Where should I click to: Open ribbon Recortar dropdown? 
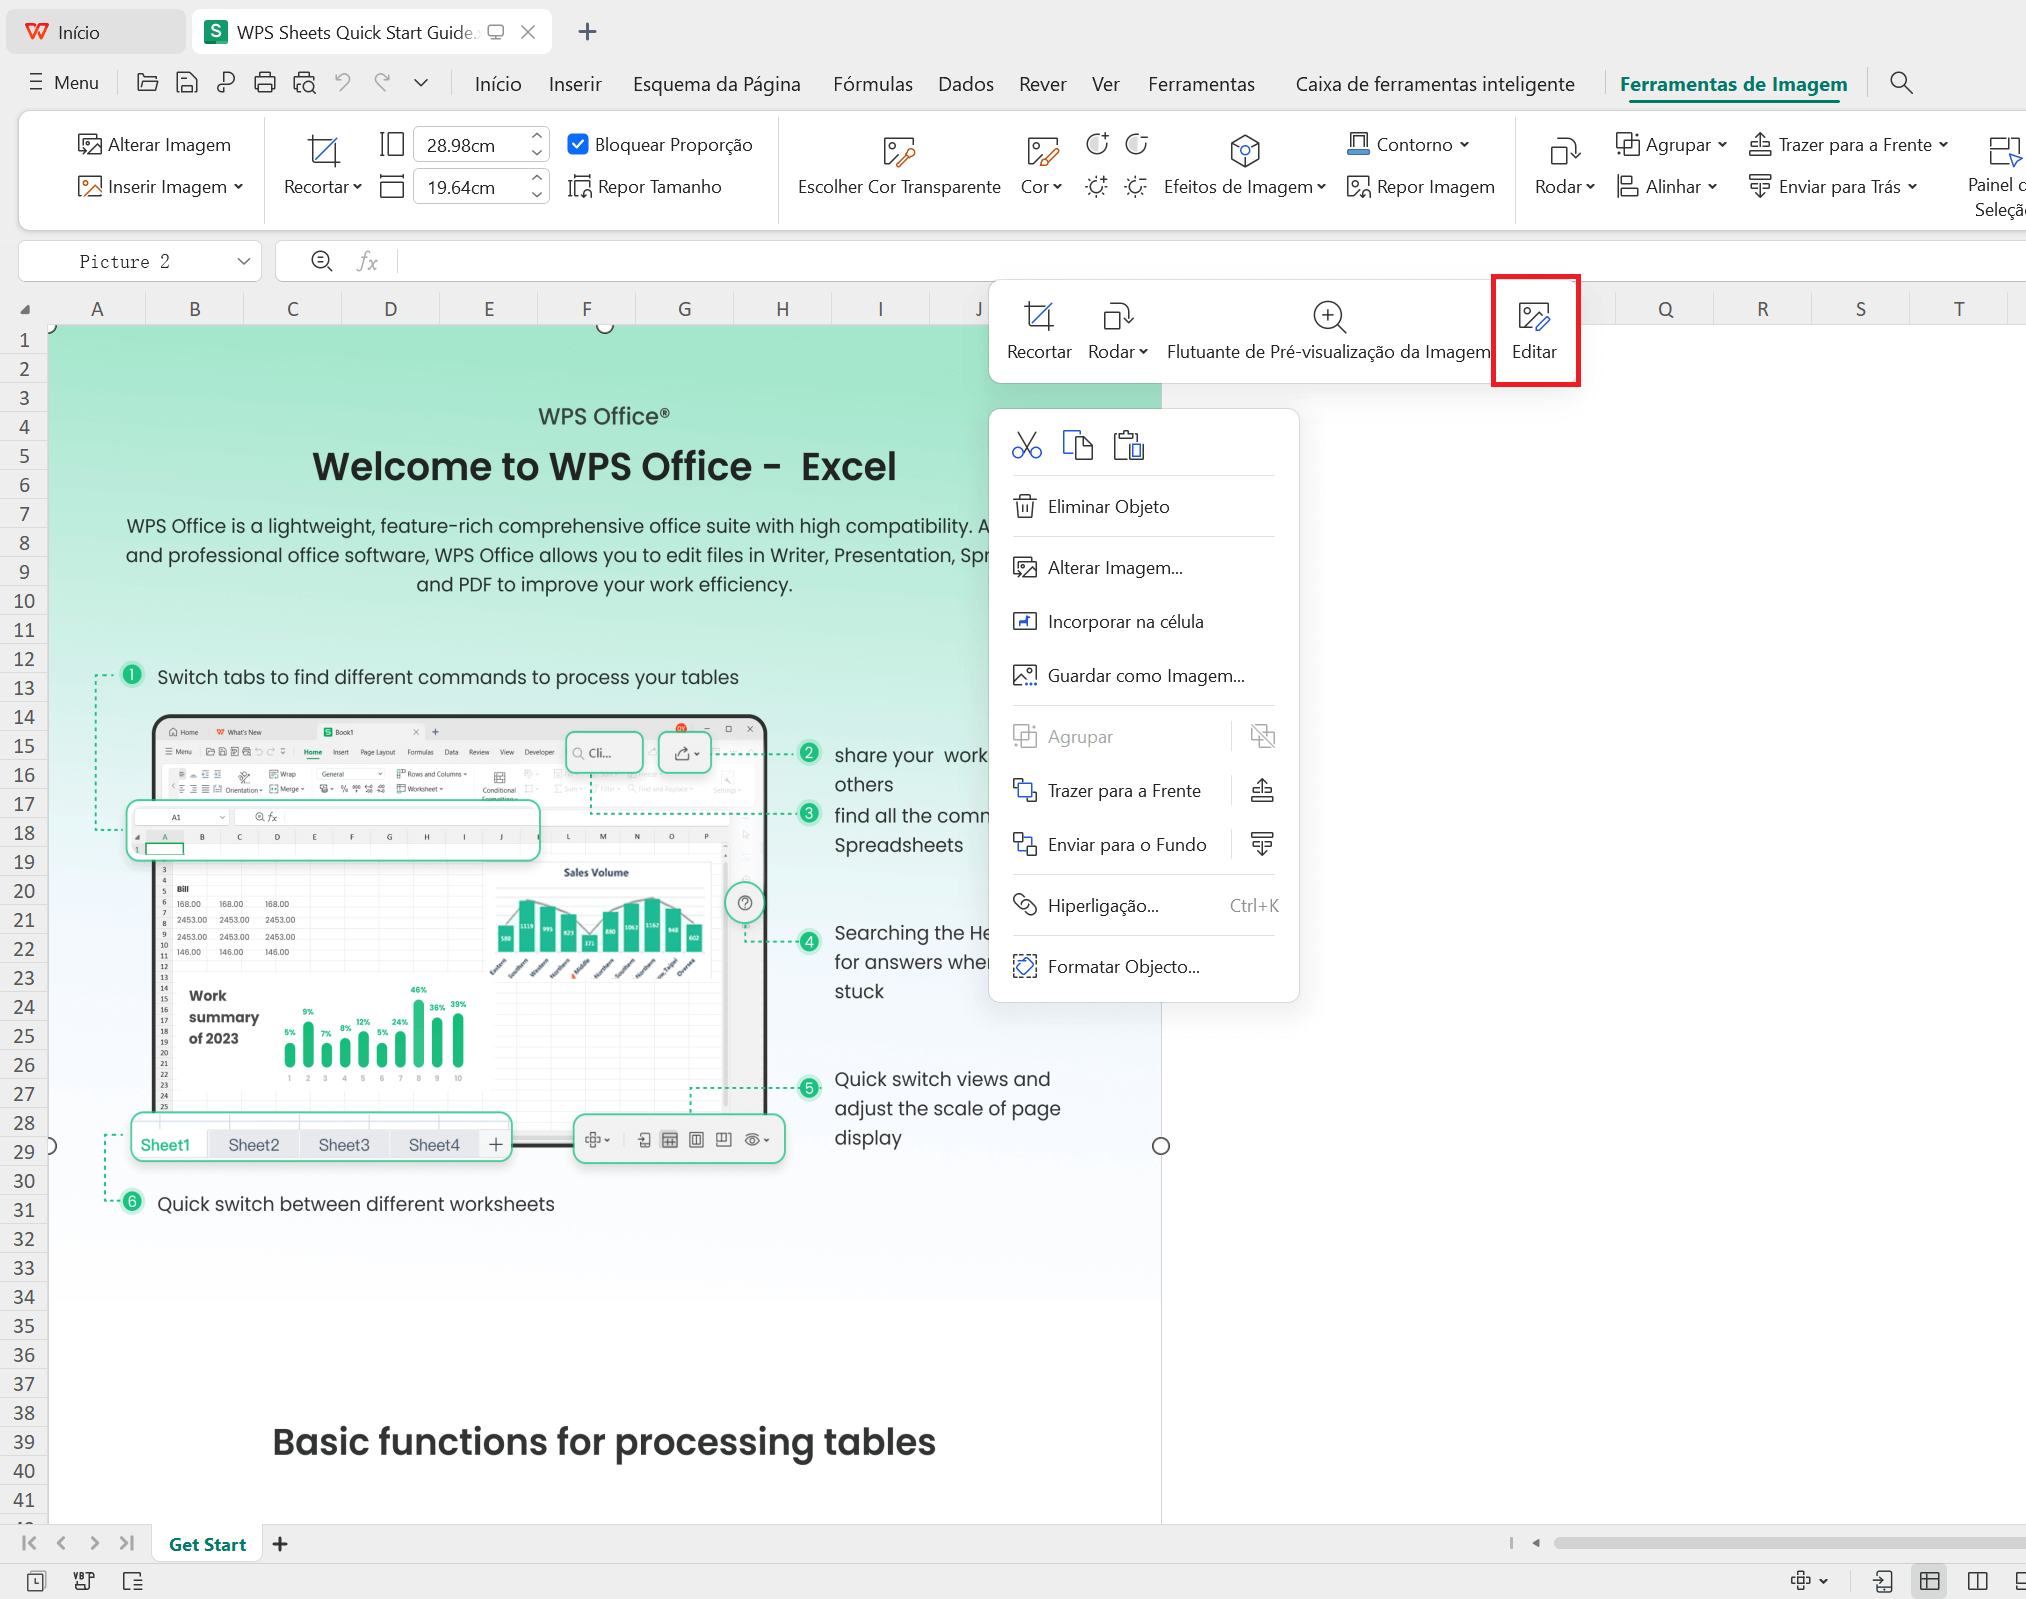[323, 166]
